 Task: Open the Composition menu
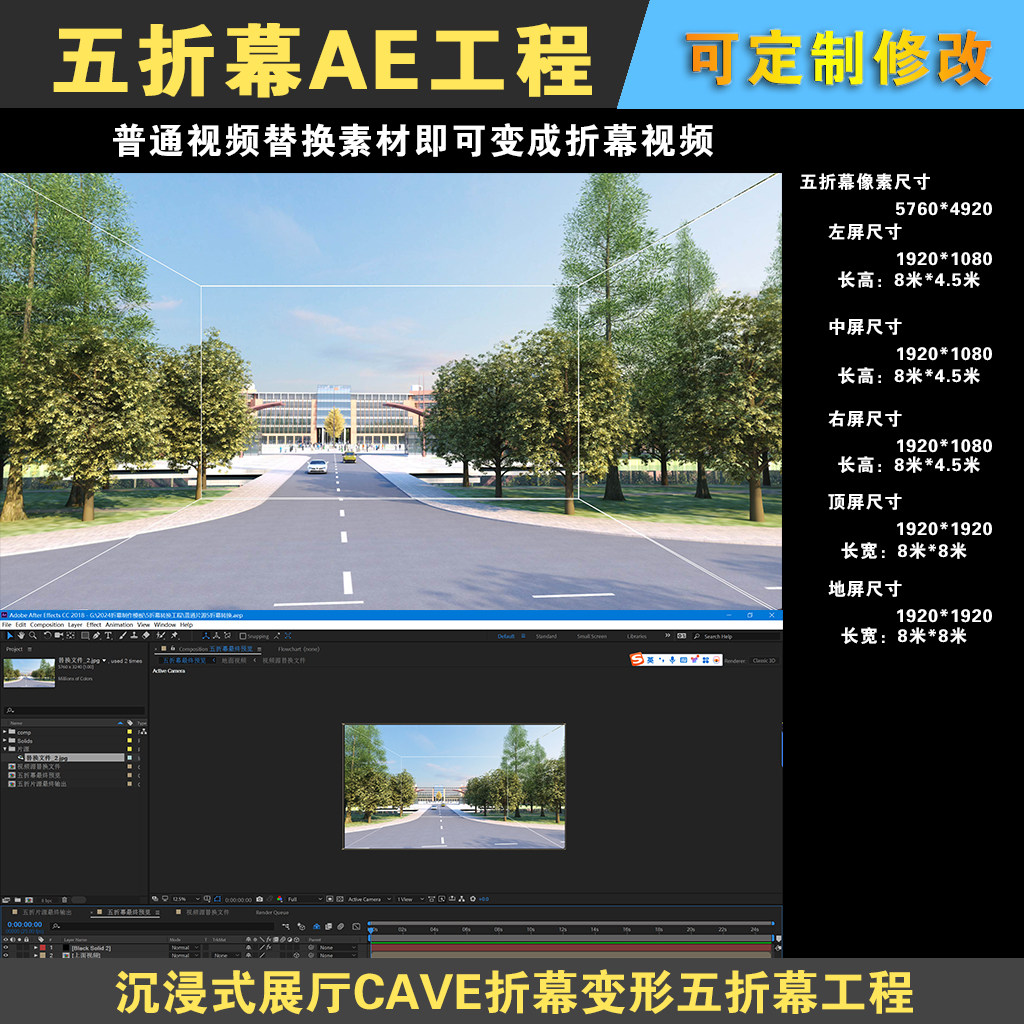(x=47, y=625)
